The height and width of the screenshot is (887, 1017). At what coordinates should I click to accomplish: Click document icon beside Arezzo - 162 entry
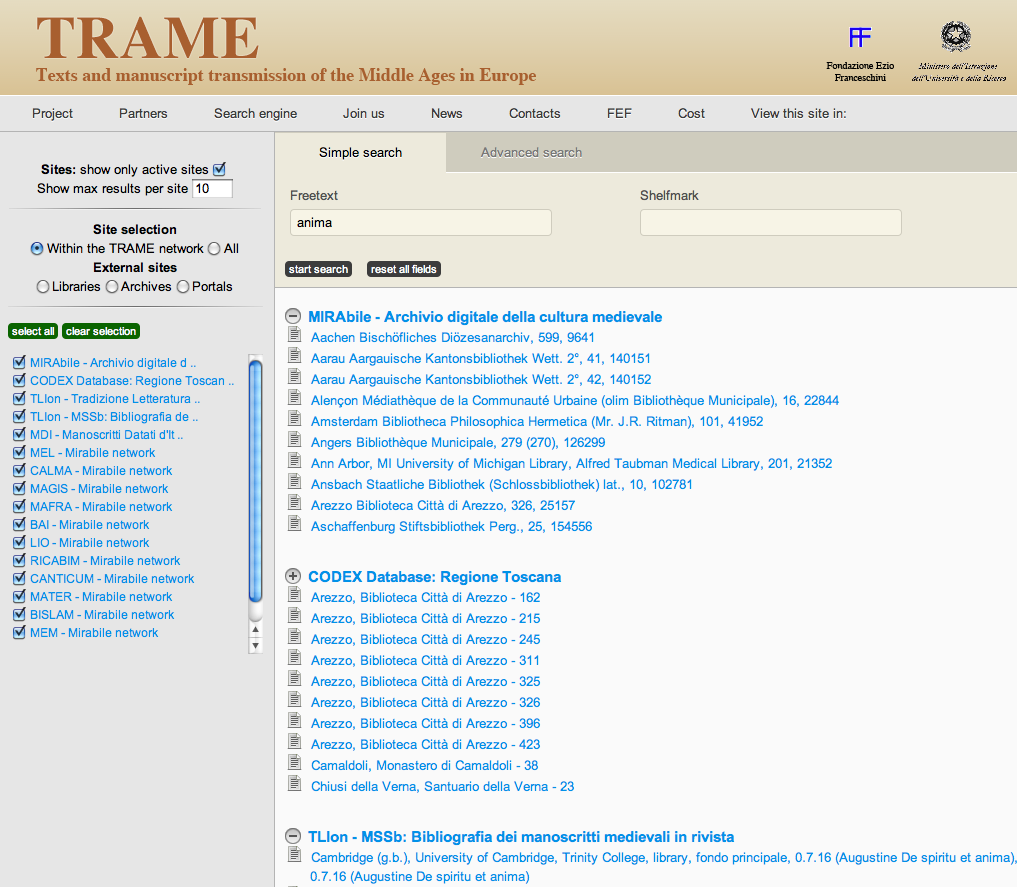(x=294, y=597)
